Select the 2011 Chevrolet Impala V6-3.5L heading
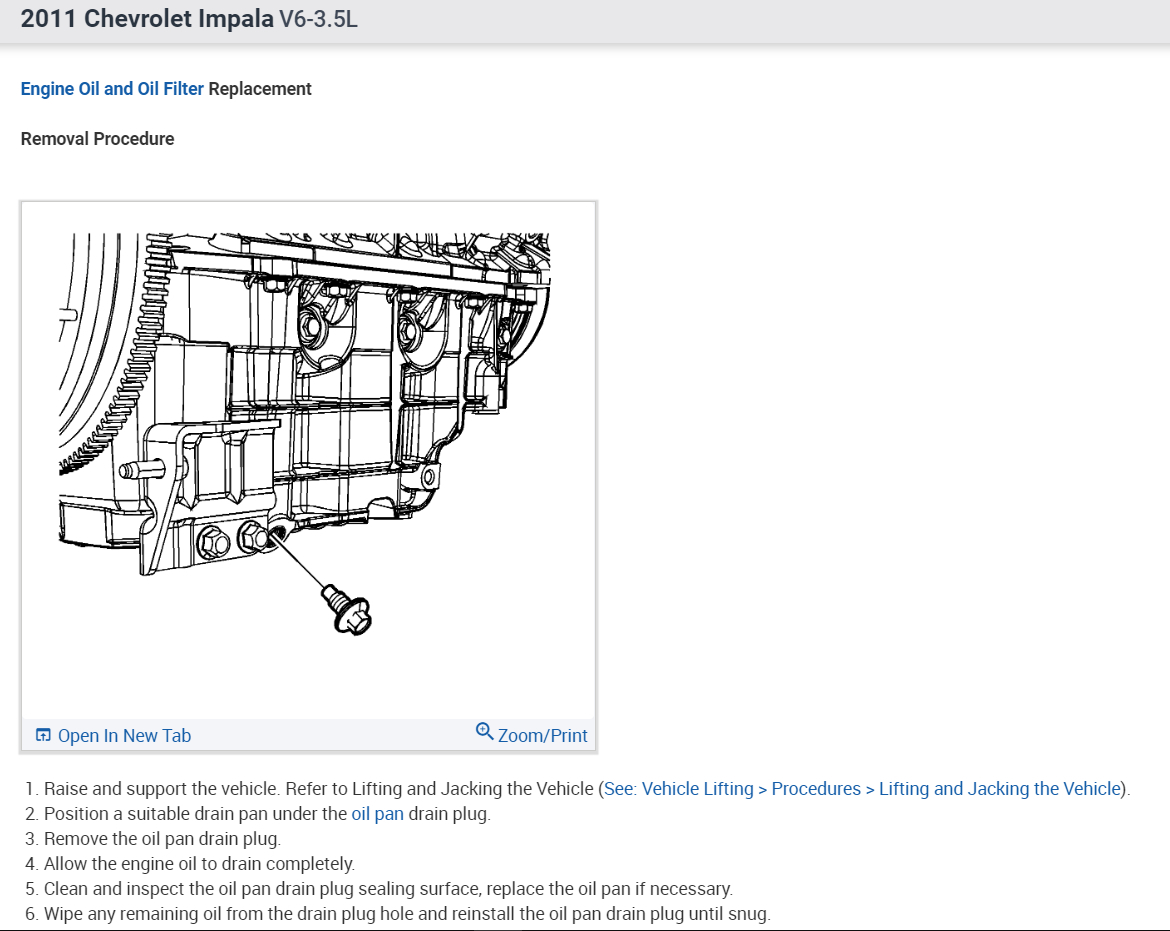This screenshot has width=1170, height=931. tap(189, 19)
